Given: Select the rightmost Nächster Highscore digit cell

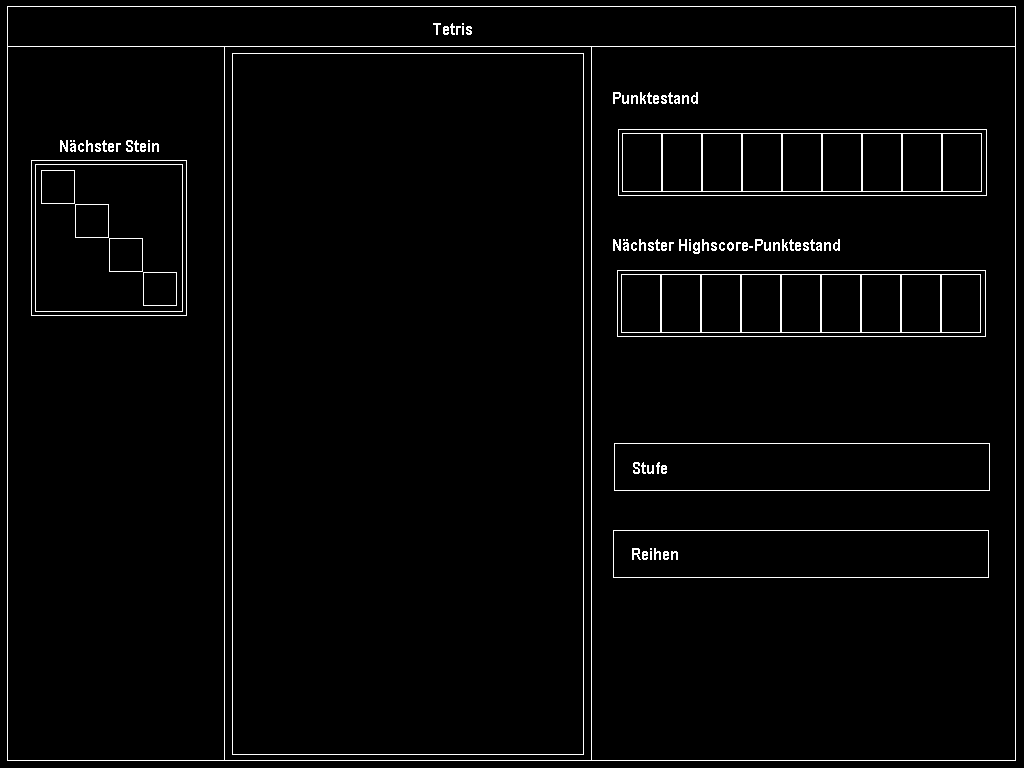Looking at the screenshot, I should coord(961,303).
